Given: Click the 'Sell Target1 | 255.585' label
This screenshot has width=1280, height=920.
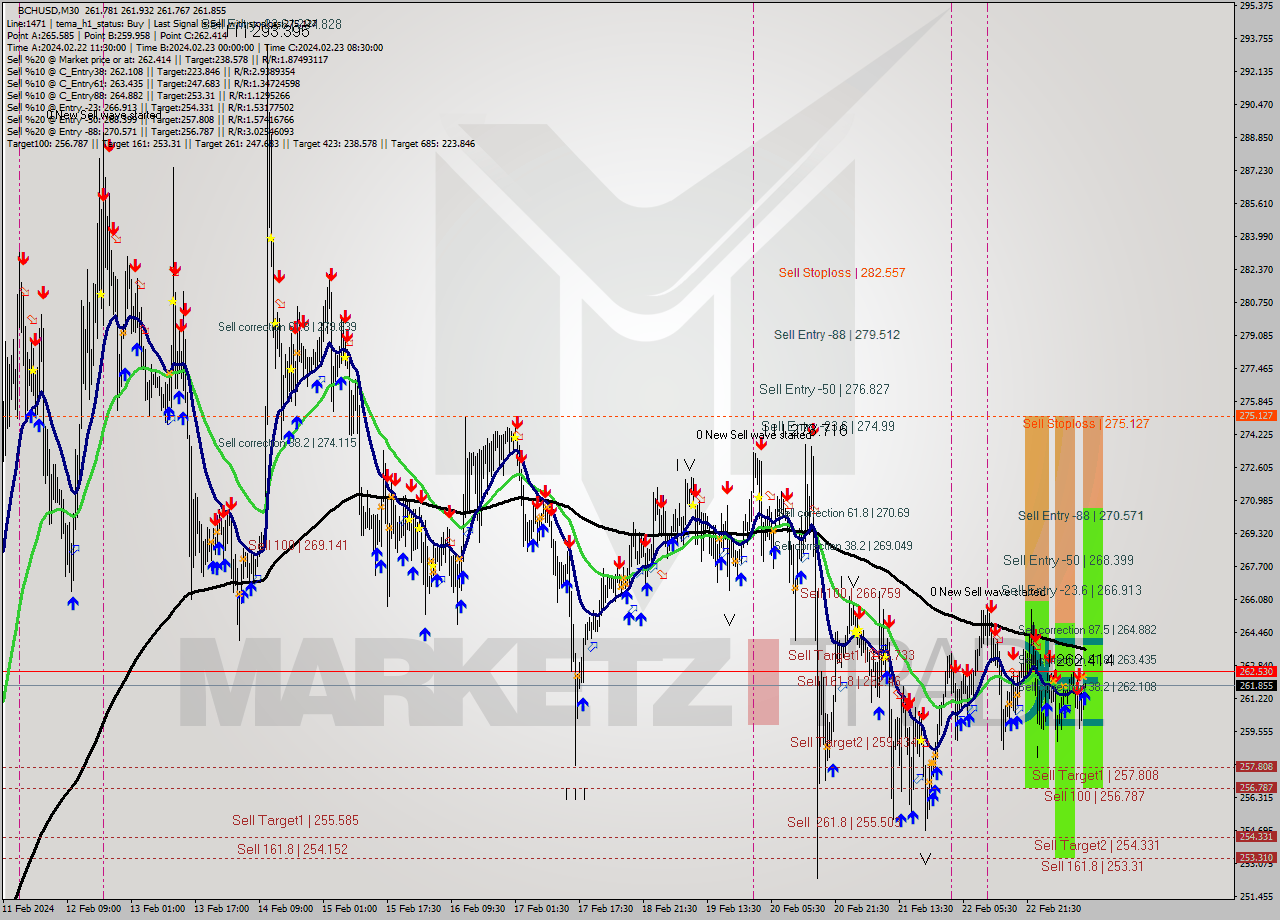Looking at the screenshot, I should point(295,820).
